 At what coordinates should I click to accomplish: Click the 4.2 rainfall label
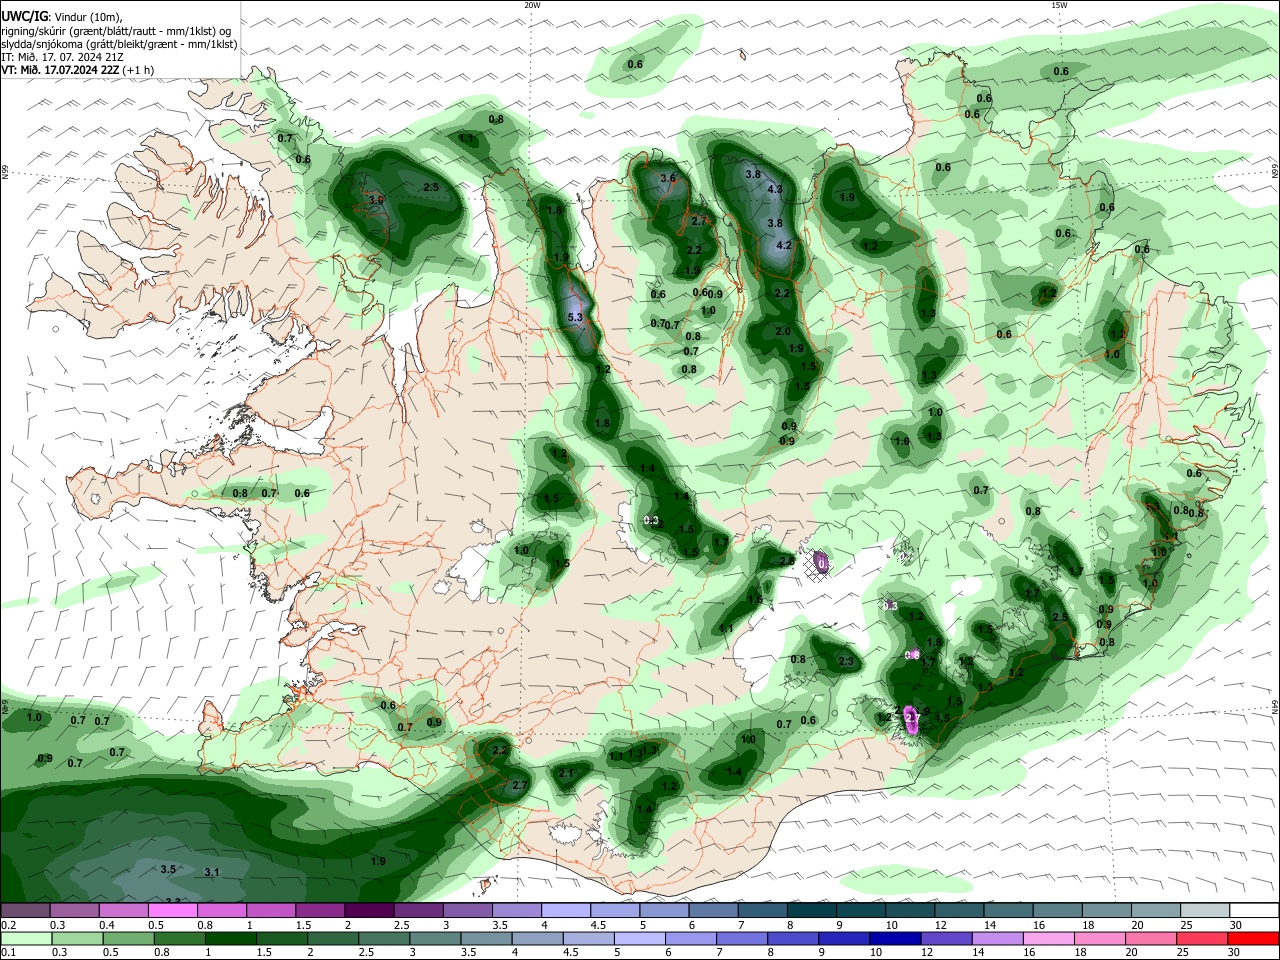click(784, 245)
